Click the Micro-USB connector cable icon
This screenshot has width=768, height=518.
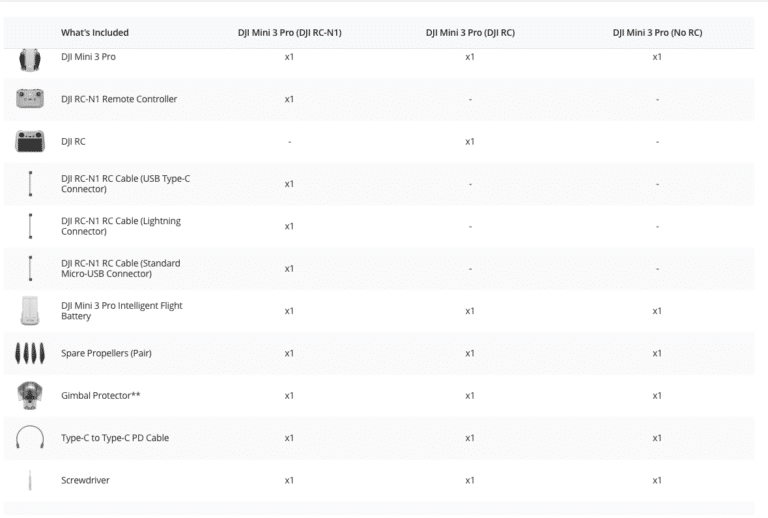(x=31, y=268)
